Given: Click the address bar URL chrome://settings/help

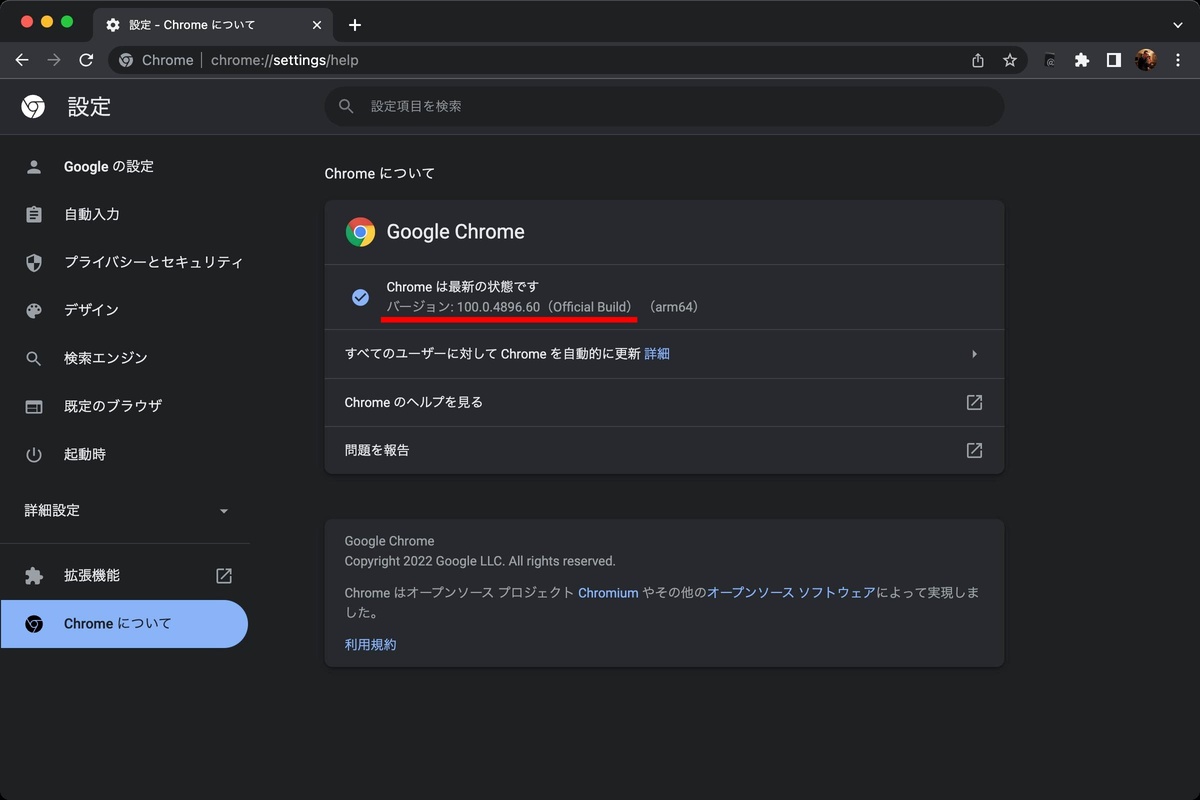Looking at the screenshot, I should 285,60.
